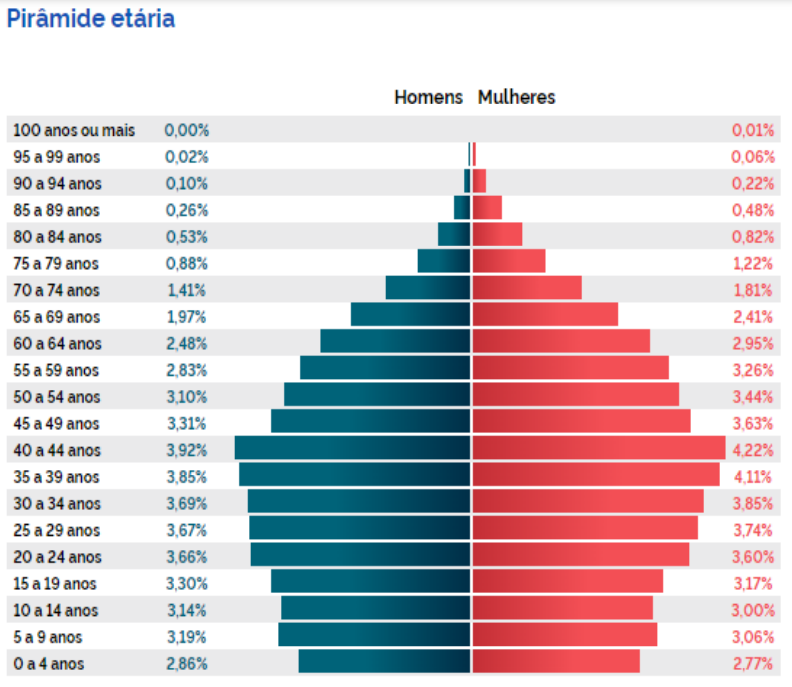Select the 4,22% women percentage value
The width and height of the screenshot is (792, 687).
tap(753, 450)
